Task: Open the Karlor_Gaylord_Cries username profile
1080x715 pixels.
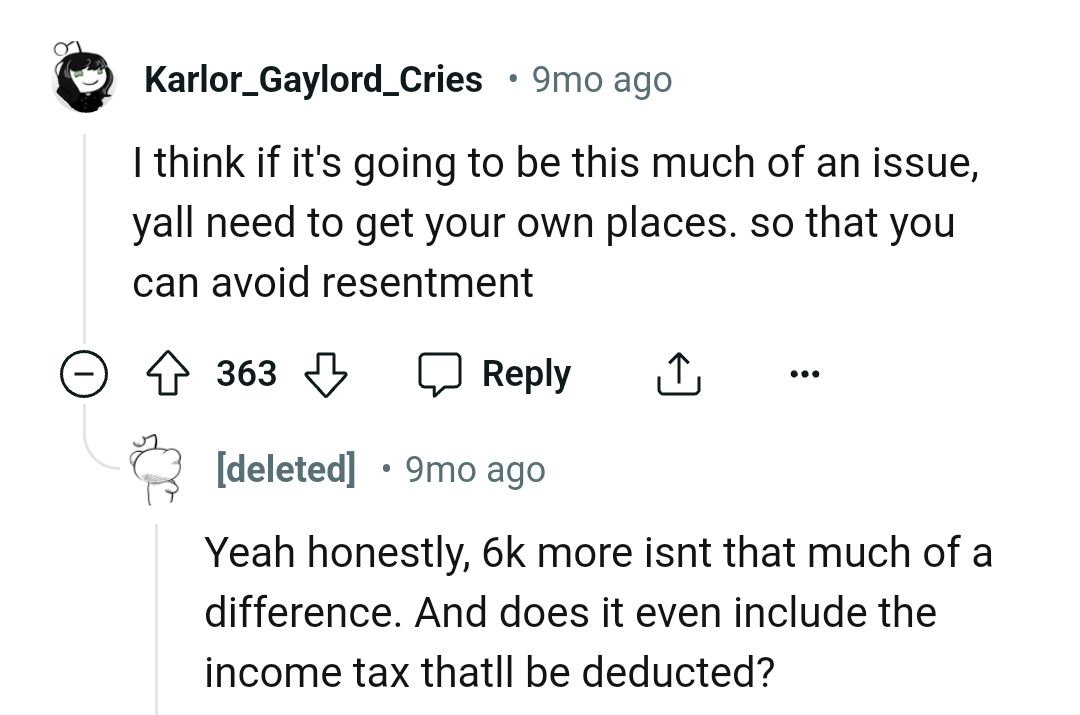Action: 313,79
